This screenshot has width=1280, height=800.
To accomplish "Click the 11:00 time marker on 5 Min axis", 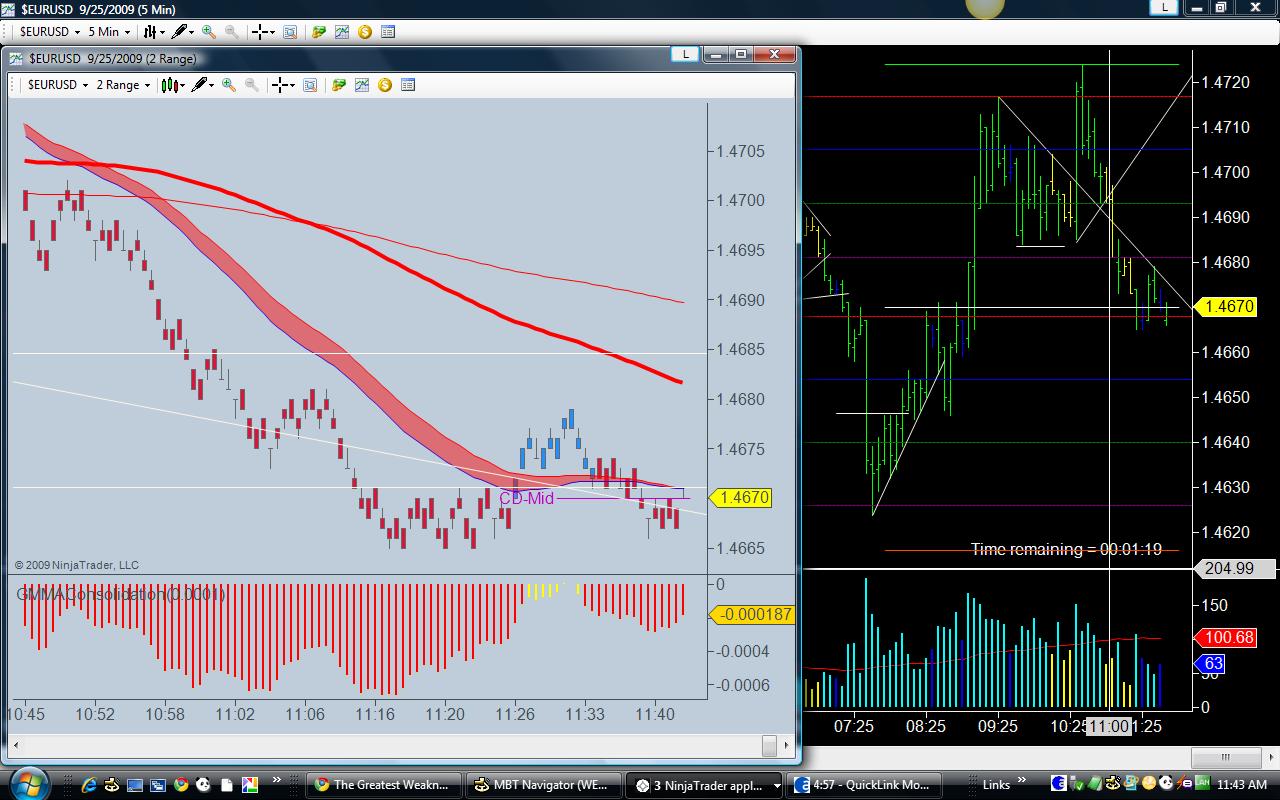I will (x=1109, y=726).
